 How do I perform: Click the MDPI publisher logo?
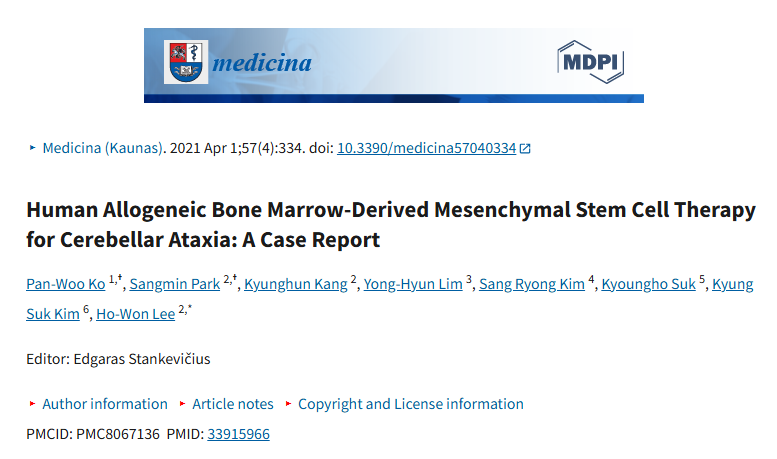tap(590, 62)
